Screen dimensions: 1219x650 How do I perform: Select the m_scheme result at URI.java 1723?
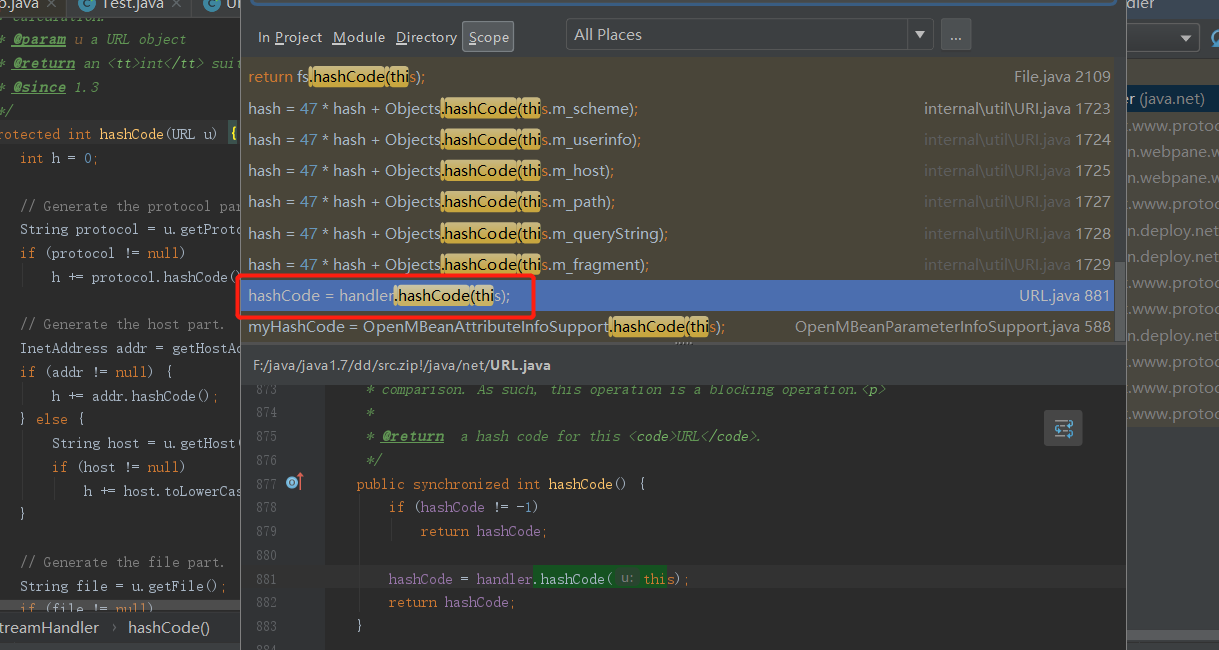[x=680, y=108]
